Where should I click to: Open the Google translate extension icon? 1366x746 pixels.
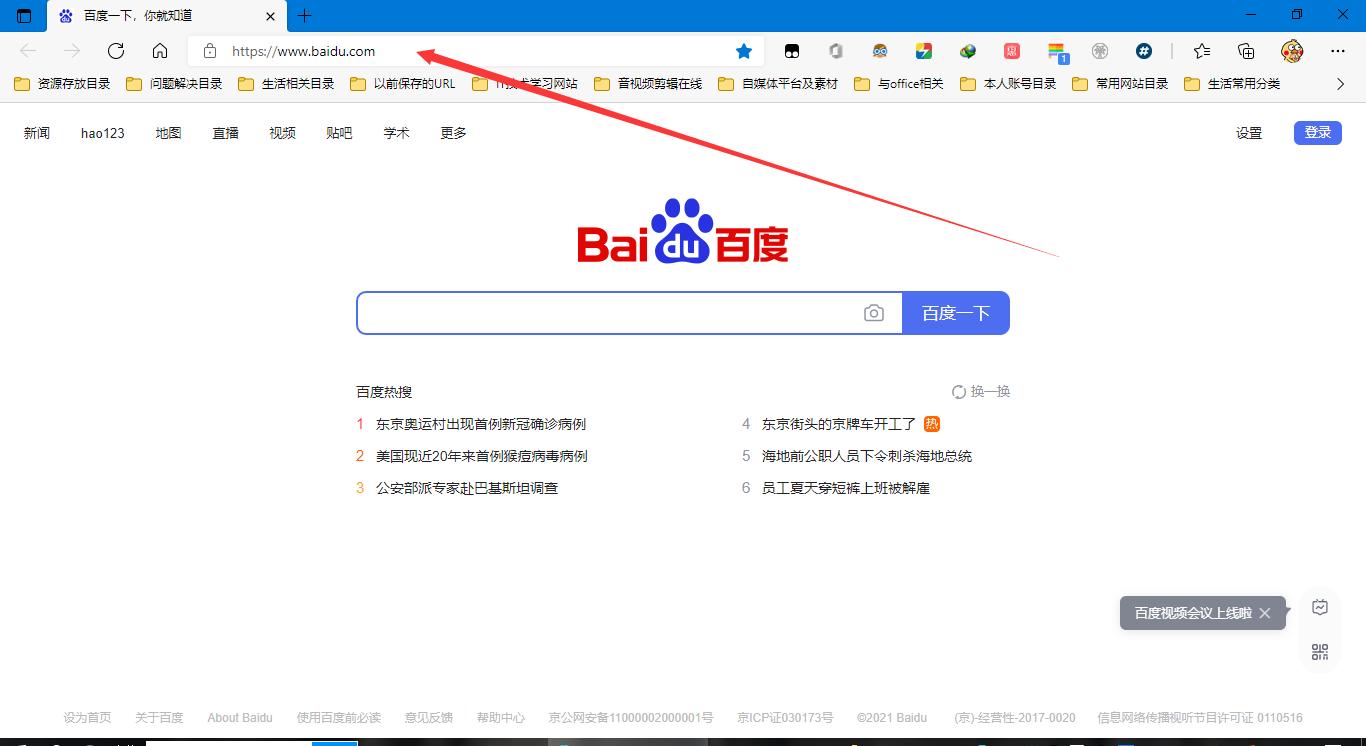click(923, 50)
